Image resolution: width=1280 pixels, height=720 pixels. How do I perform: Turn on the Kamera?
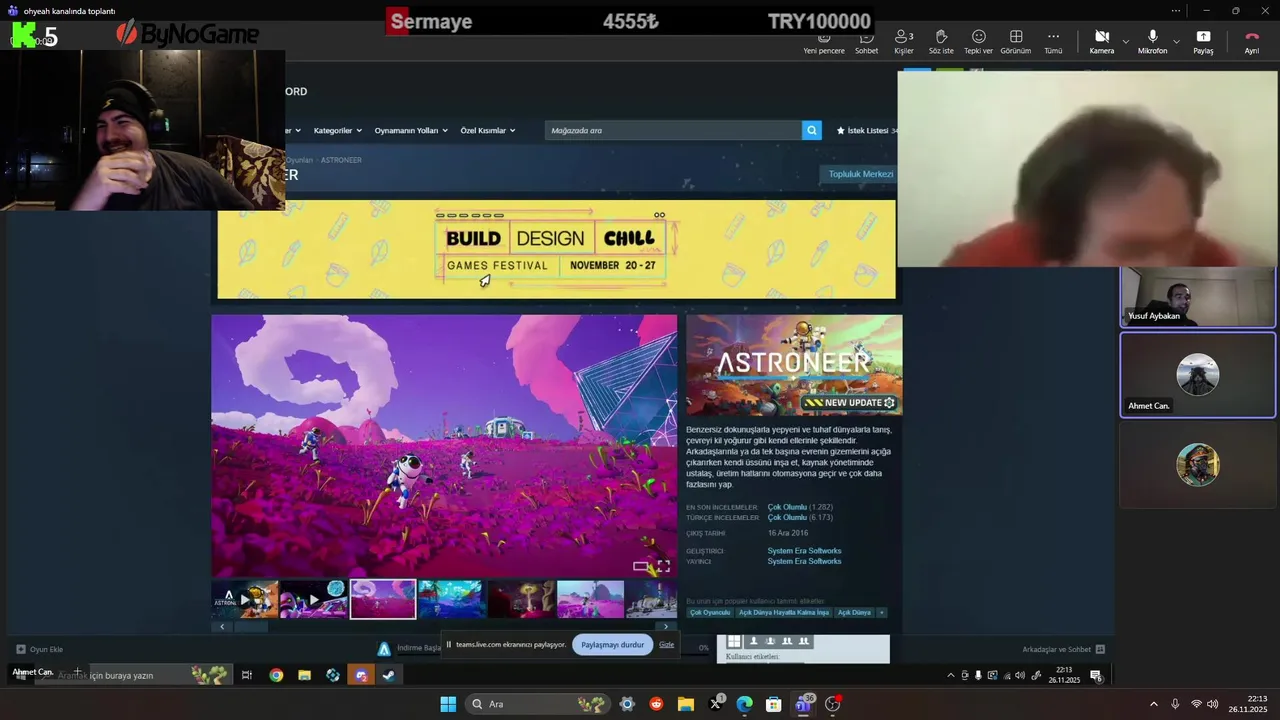tap(1101, 42)
